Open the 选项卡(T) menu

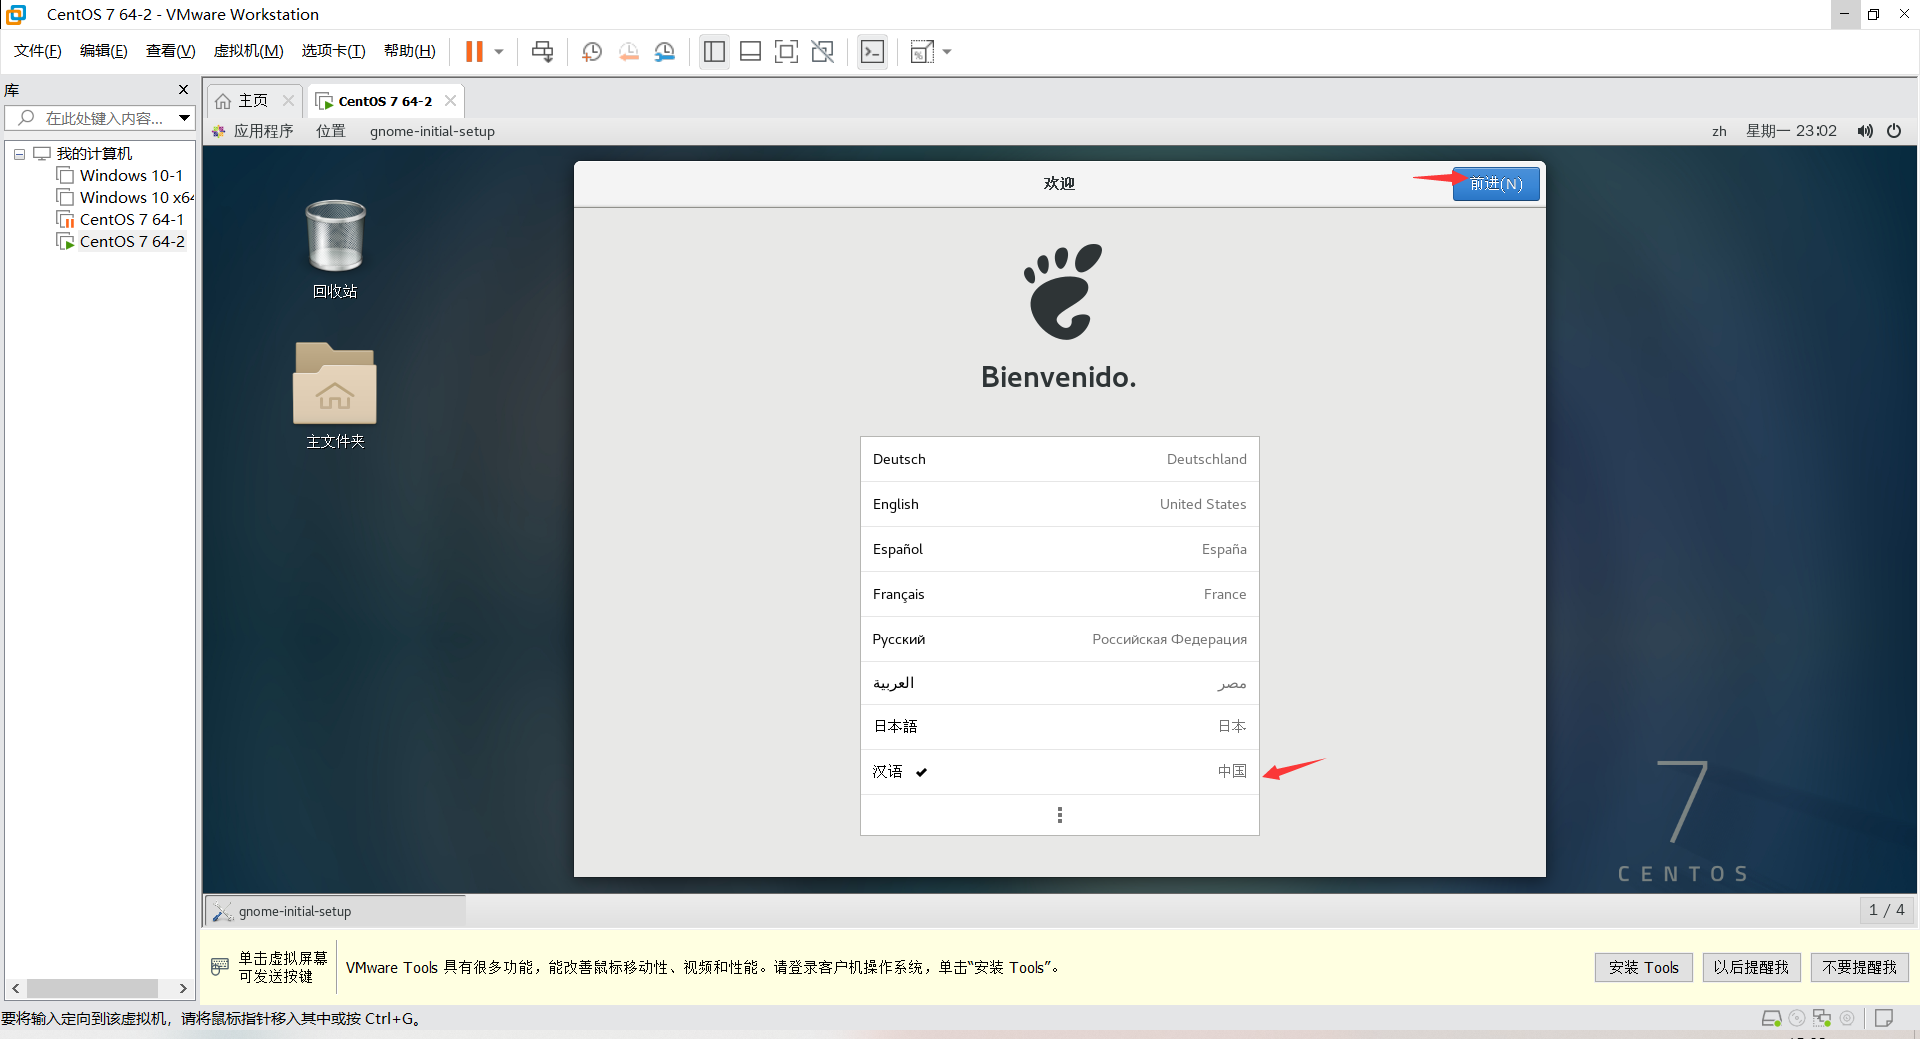(333, 51)
